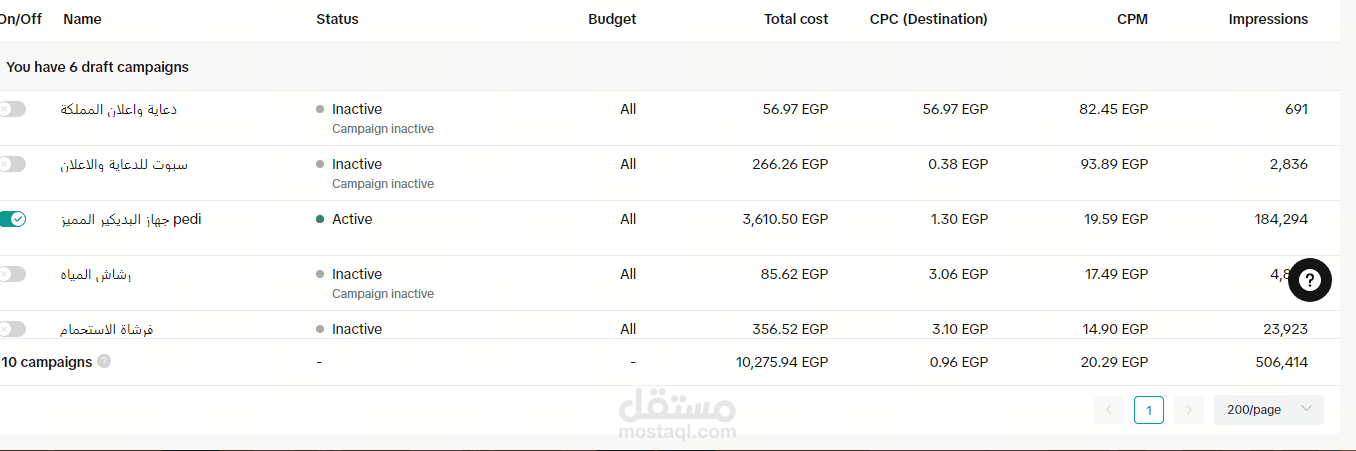Viewport: 1356px width, 451px height.
Task: Toggle the فرشاة الاستحمام campaign on
Action: coord(13,329)
